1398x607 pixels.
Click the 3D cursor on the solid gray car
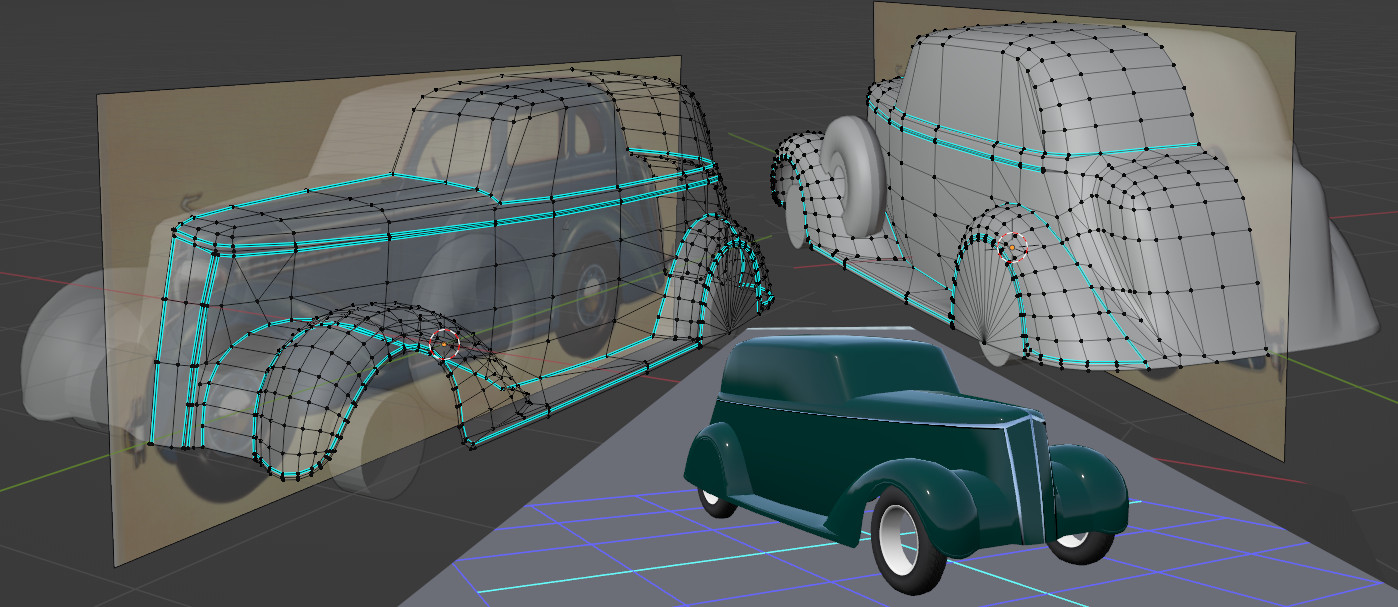pos(1013,246)
